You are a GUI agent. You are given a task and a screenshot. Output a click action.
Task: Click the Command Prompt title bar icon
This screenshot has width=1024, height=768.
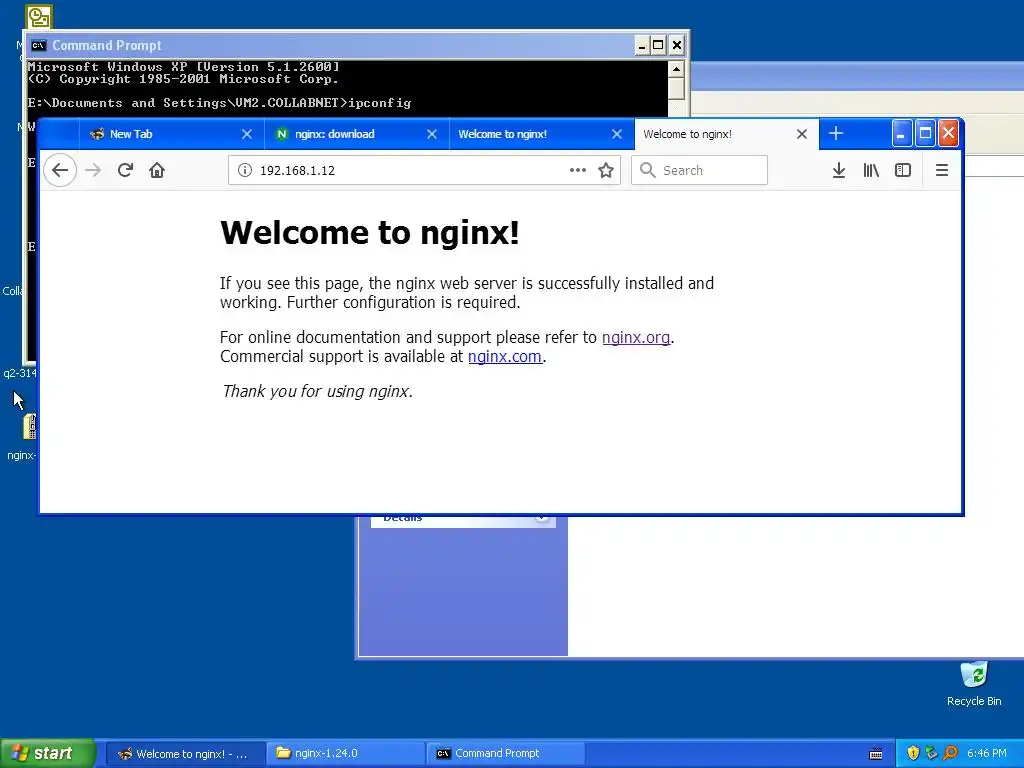(39, 46)
